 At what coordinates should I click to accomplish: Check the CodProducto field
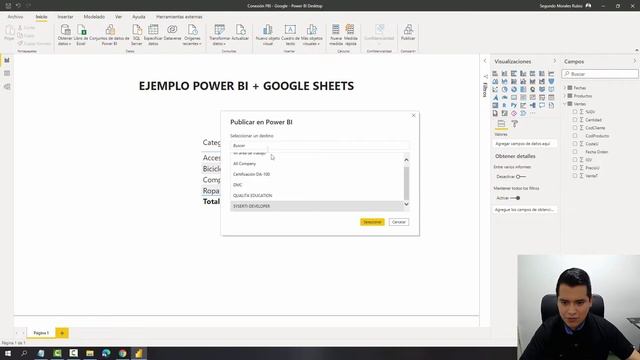575,136
